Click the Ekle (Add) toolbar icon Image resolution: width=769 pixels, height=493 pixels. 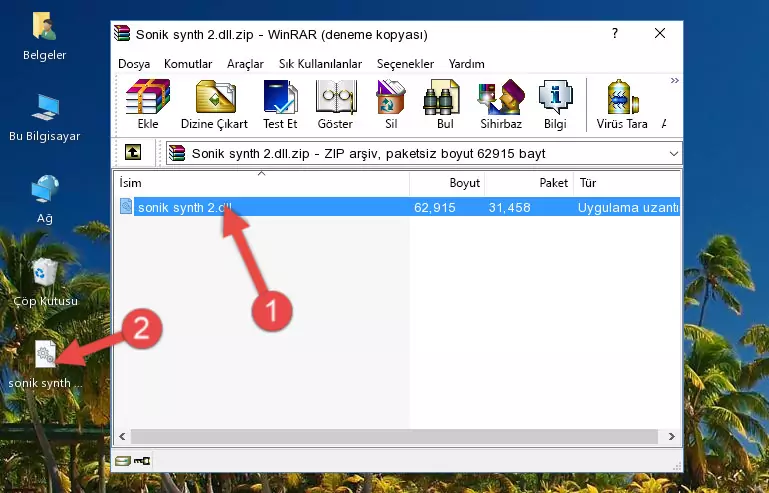click(x=148, y=104)
